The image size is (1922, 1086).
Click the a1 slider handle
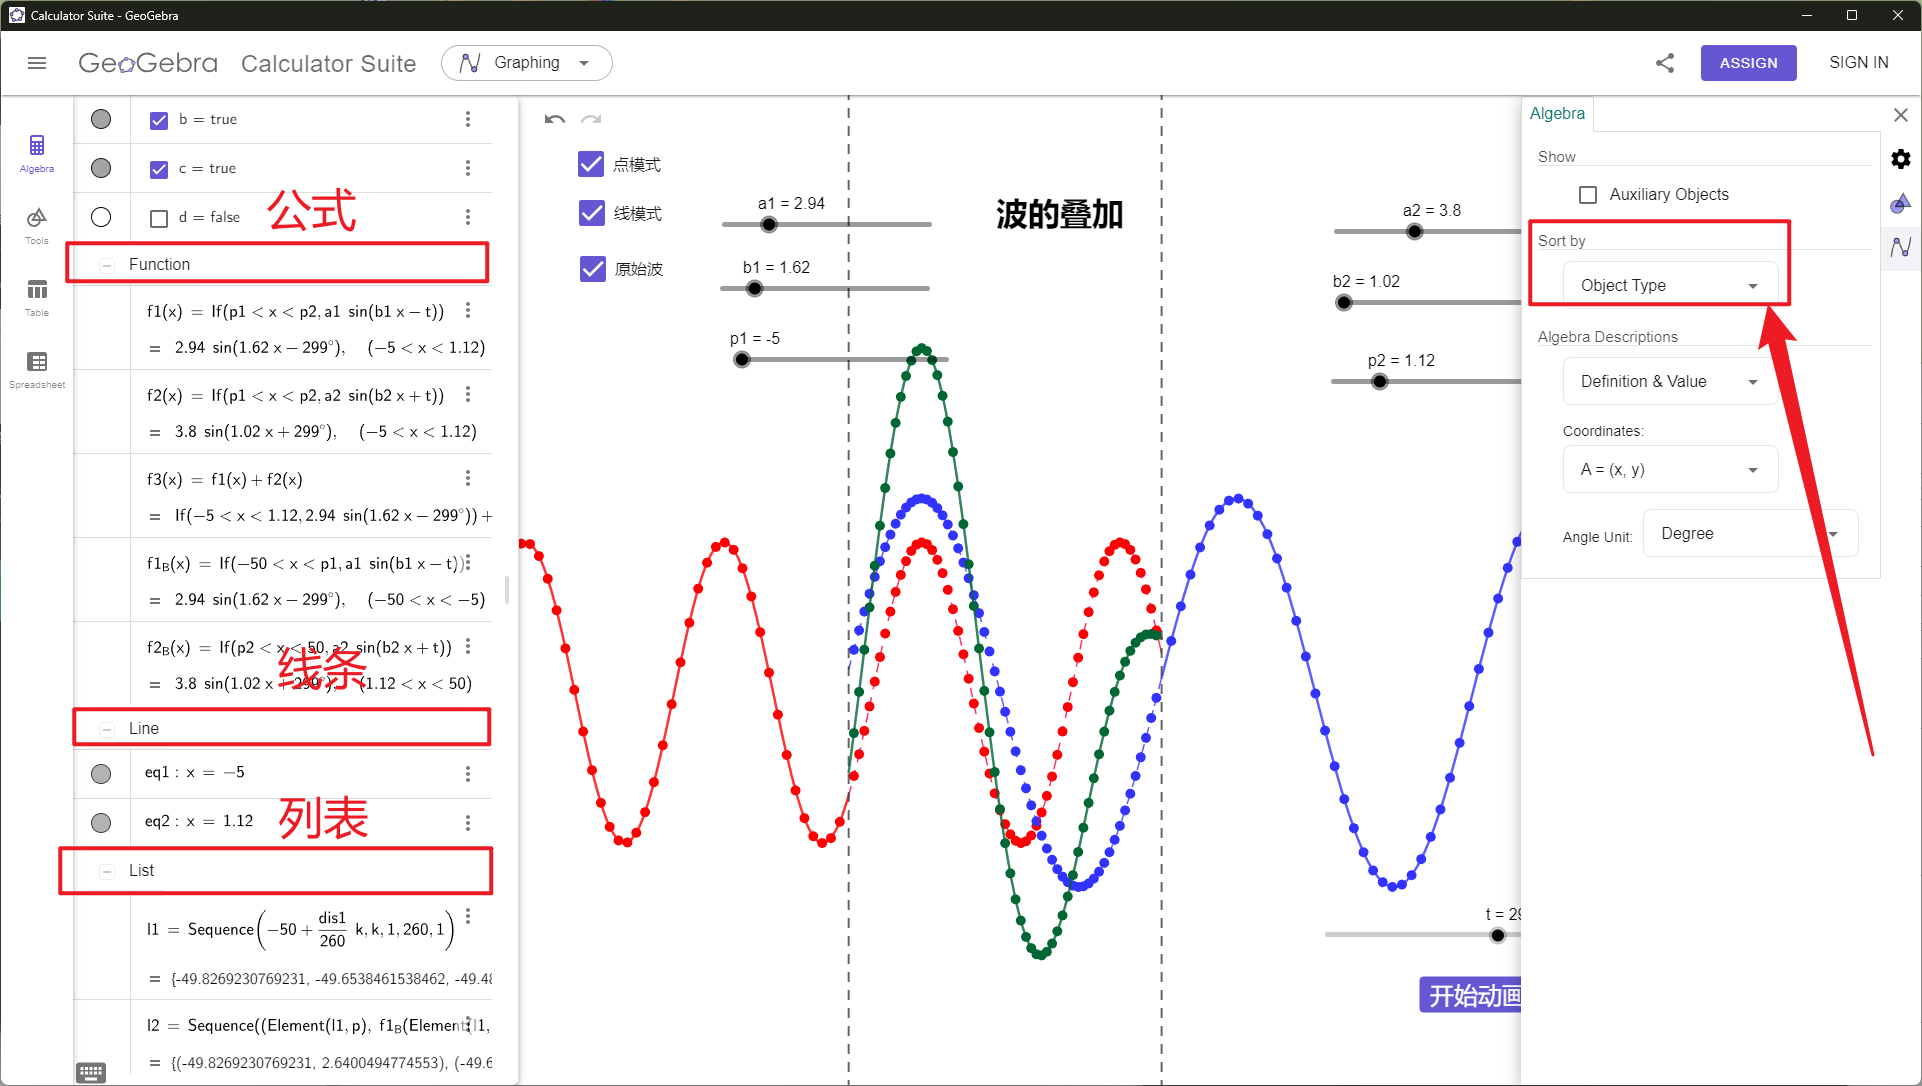[x=768, y=225]
